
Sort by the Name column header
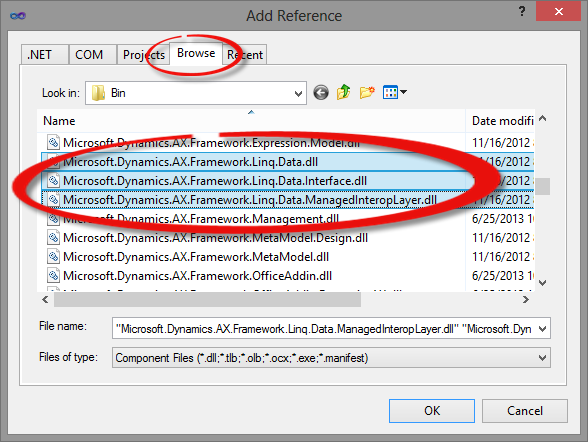pos(251,121)
